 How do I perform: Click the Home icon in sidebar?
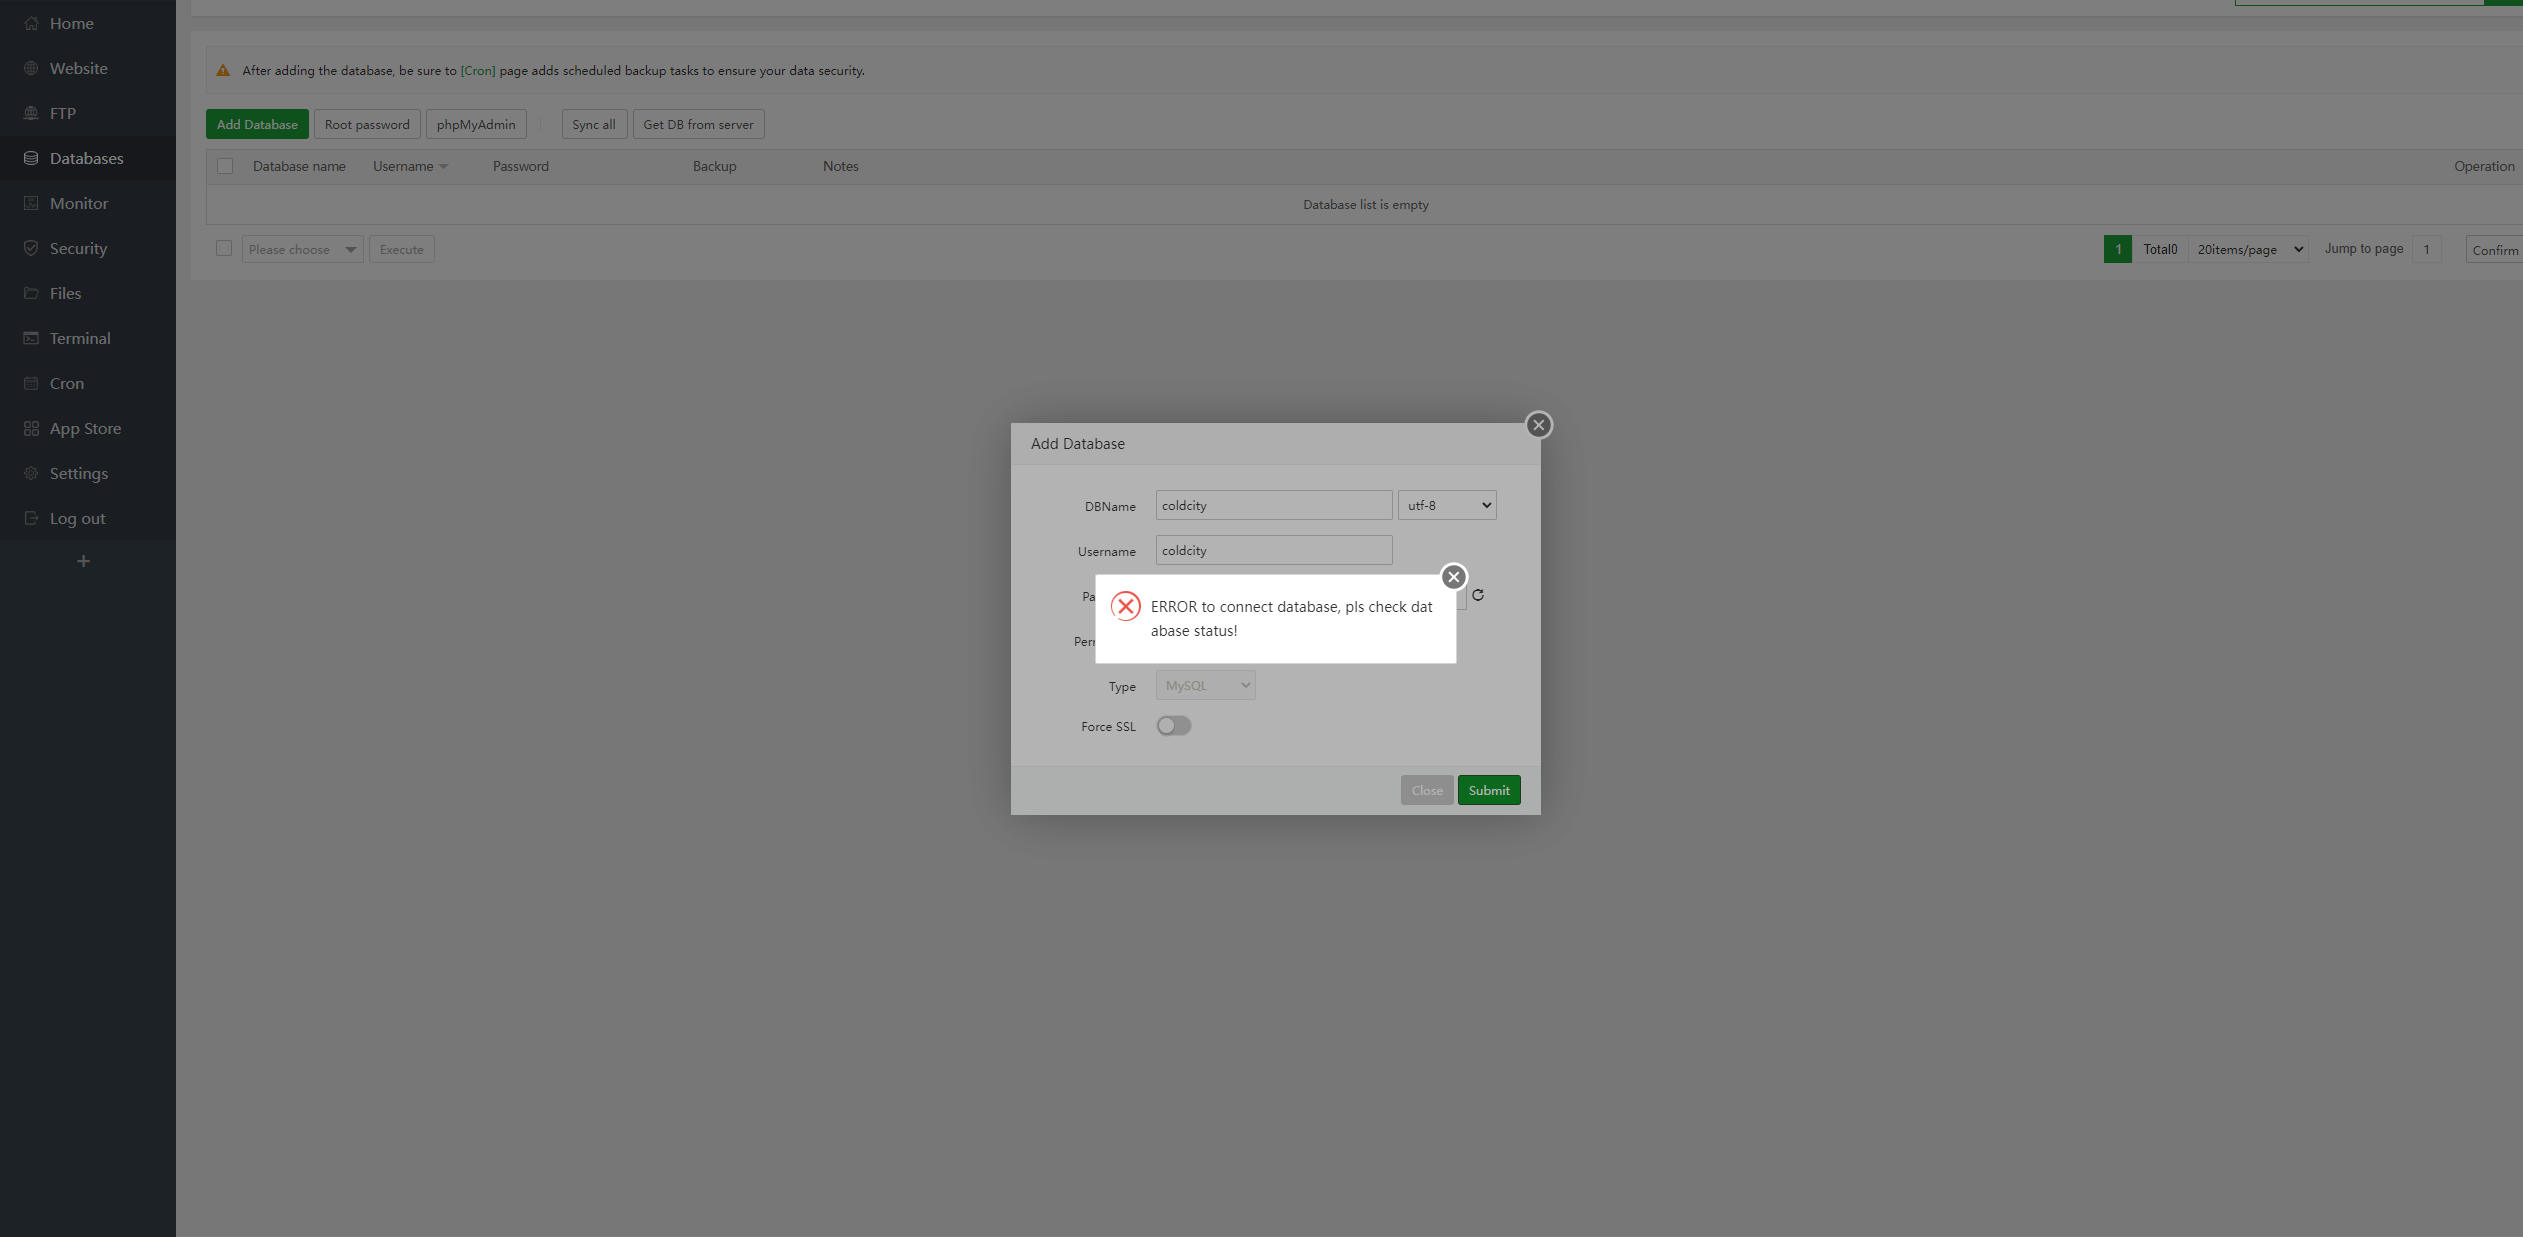tap(31, 23)
